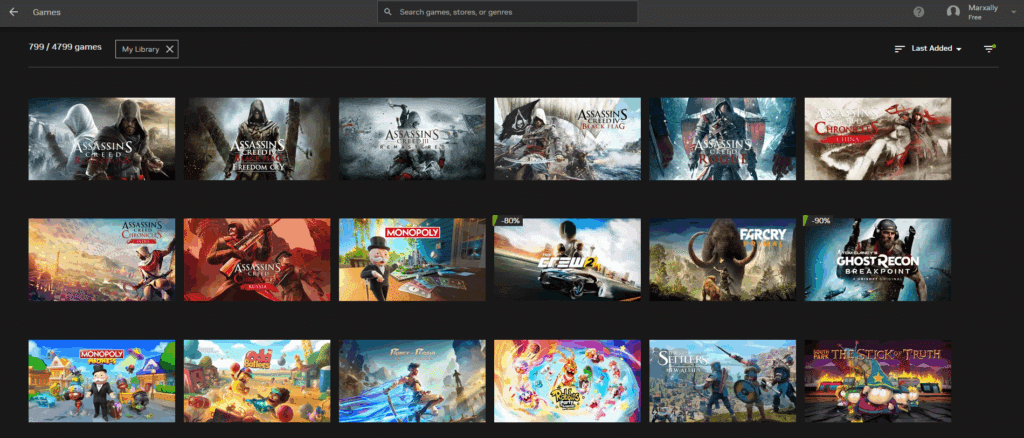This screenshot has width=1024, height=438.
Task: Open Far Cry Primal game tile
Action: tap(722, 260)
